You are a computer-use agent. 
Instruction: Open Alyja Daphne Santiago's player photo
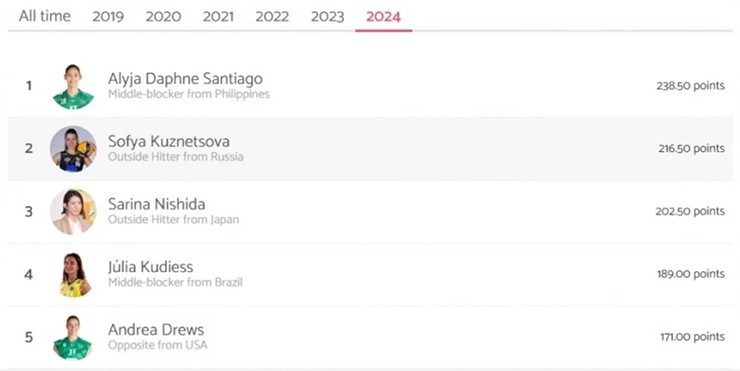73,86
